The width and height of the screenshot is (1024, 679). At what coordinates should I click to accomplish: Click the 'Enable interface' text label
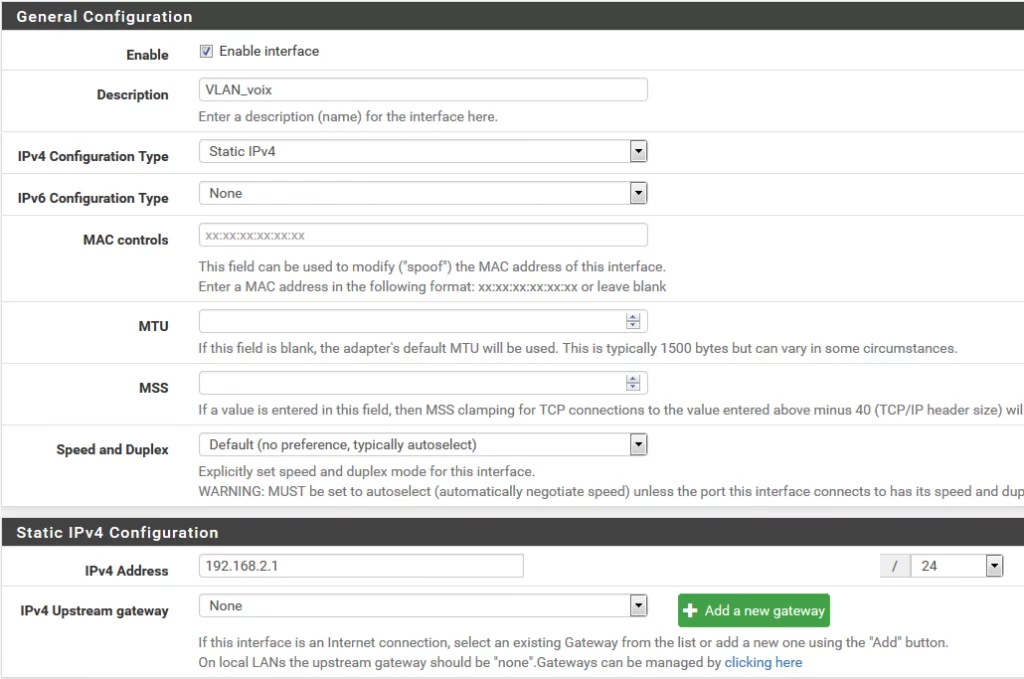click(269, 51)
